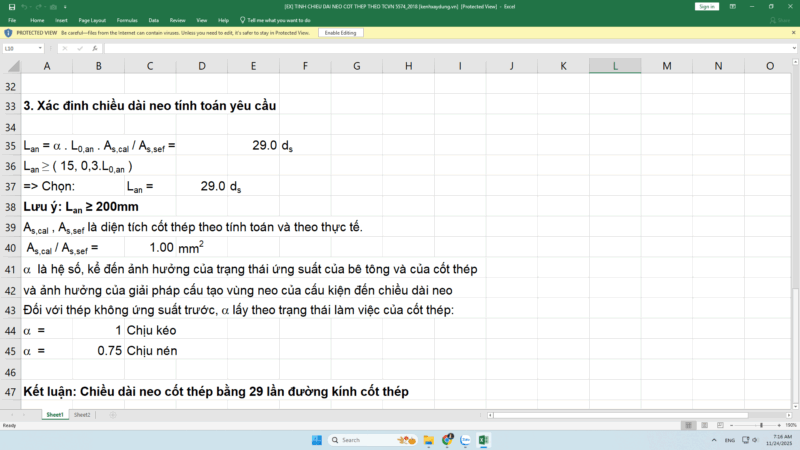This screenshot has height=450, width=800.
Task: Open the Zalo app in taskbar
Action: (464, 440)
